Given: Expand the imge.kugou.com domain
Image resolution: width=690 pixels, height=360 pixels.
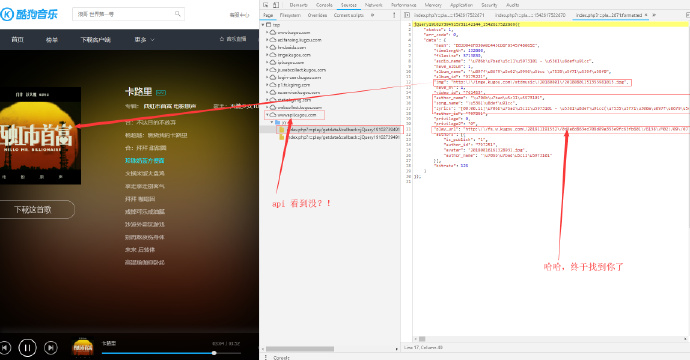Looking at the screenshot, I should (x=267, y=55).
